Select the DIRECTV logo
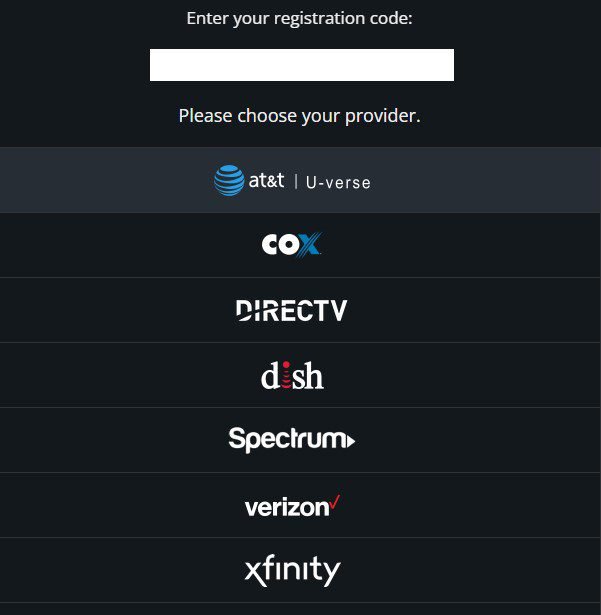 click(x=291, y=310)
